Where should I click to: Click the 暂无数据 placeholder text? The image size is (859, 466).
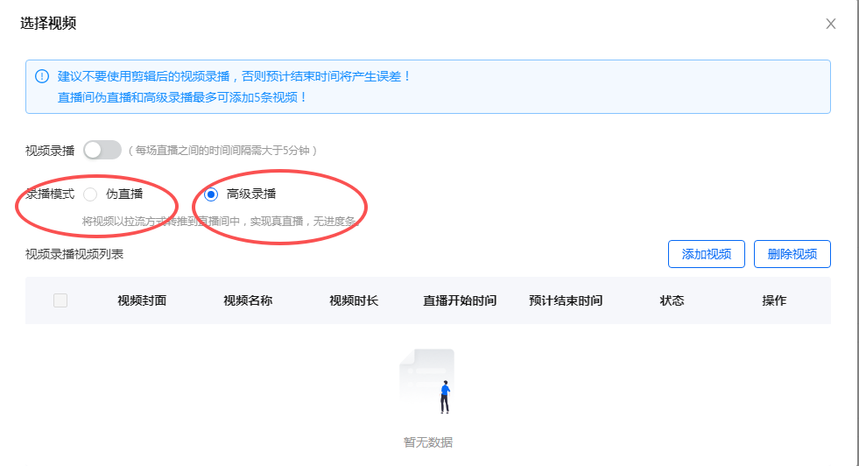428,442
